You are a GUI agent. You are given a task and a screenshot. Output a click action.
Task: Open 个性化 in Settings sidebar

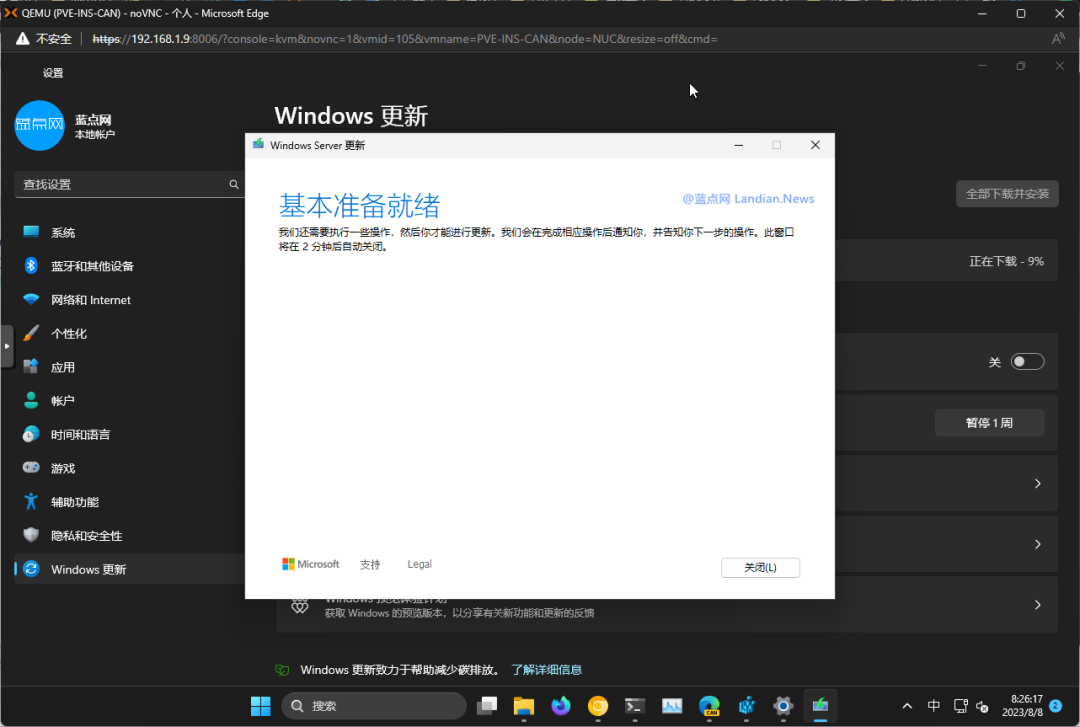(129, 334)
